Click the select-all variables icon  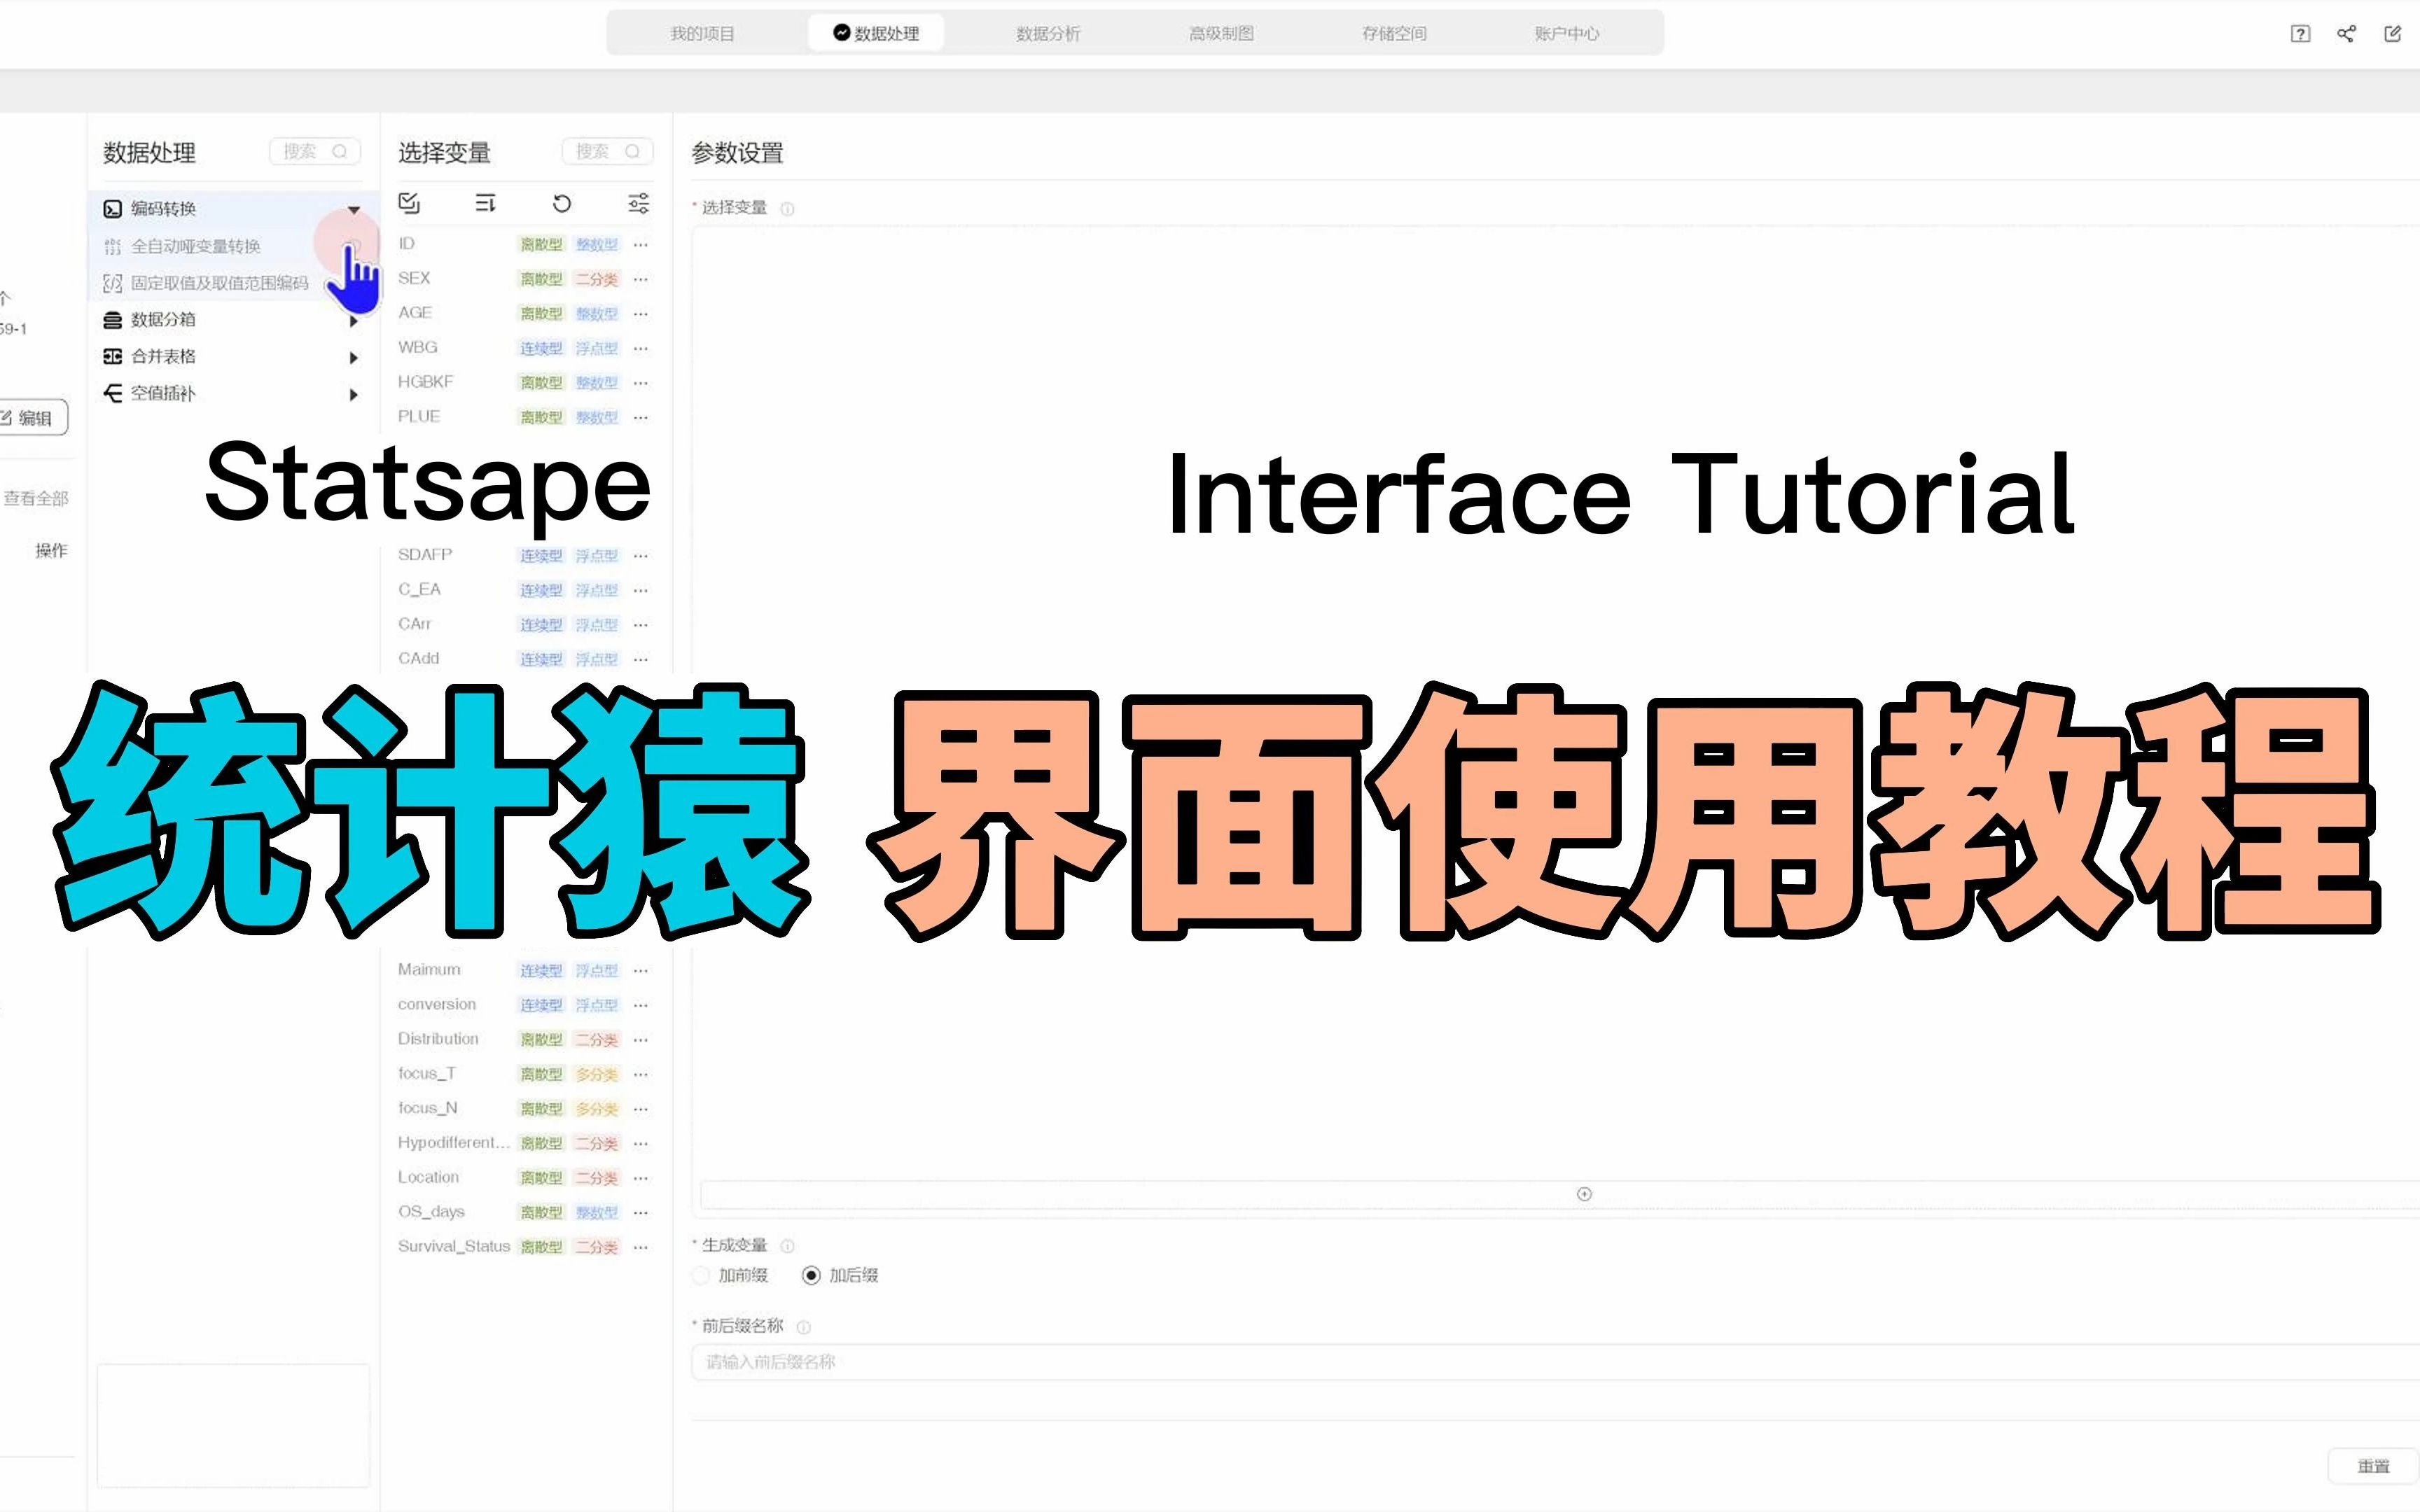[x=409, y=203]
